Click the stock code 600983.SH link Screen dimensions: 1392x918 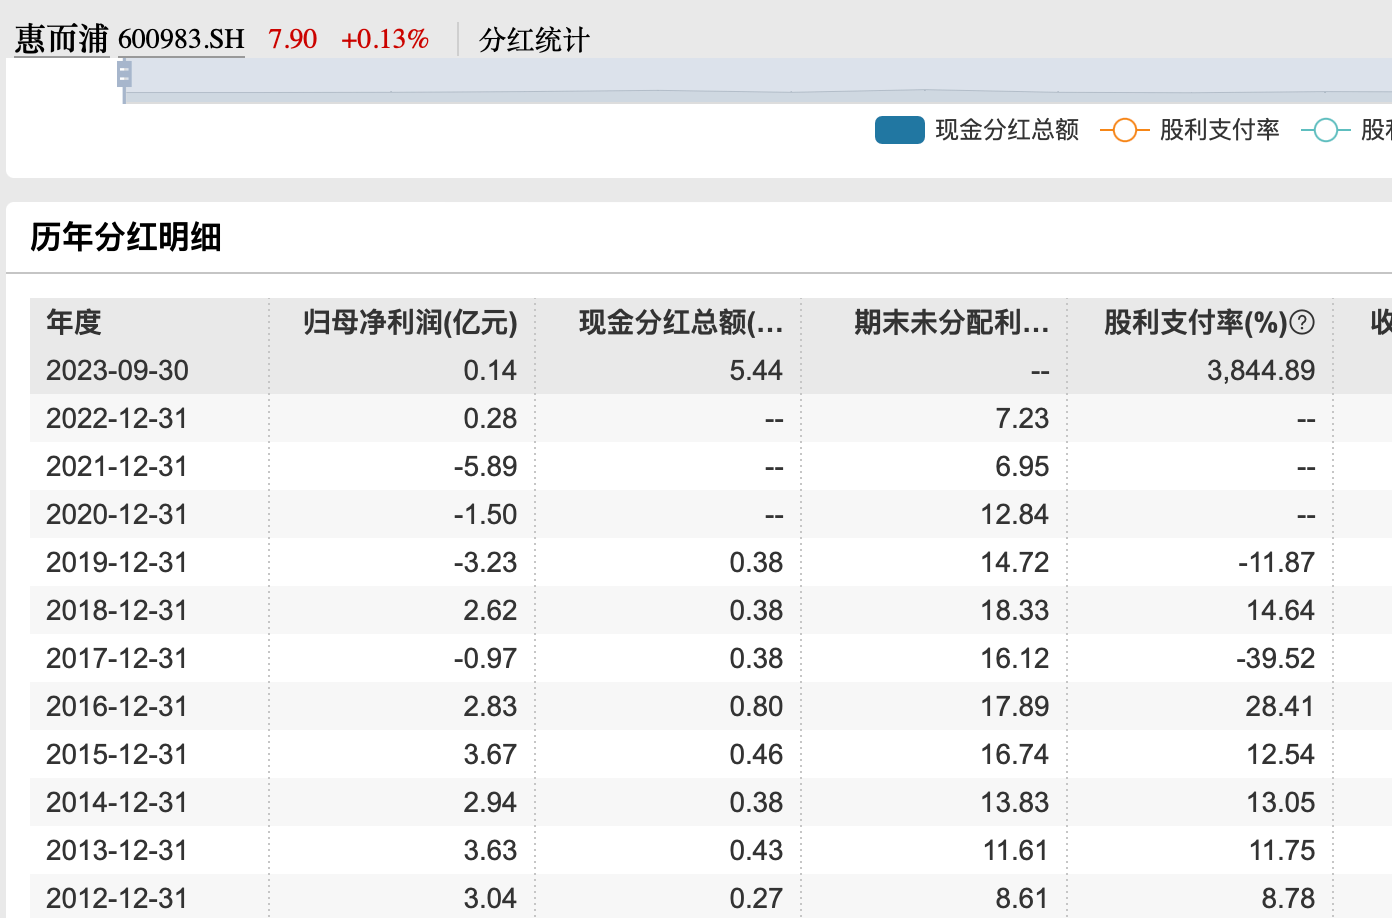[181, 40]
